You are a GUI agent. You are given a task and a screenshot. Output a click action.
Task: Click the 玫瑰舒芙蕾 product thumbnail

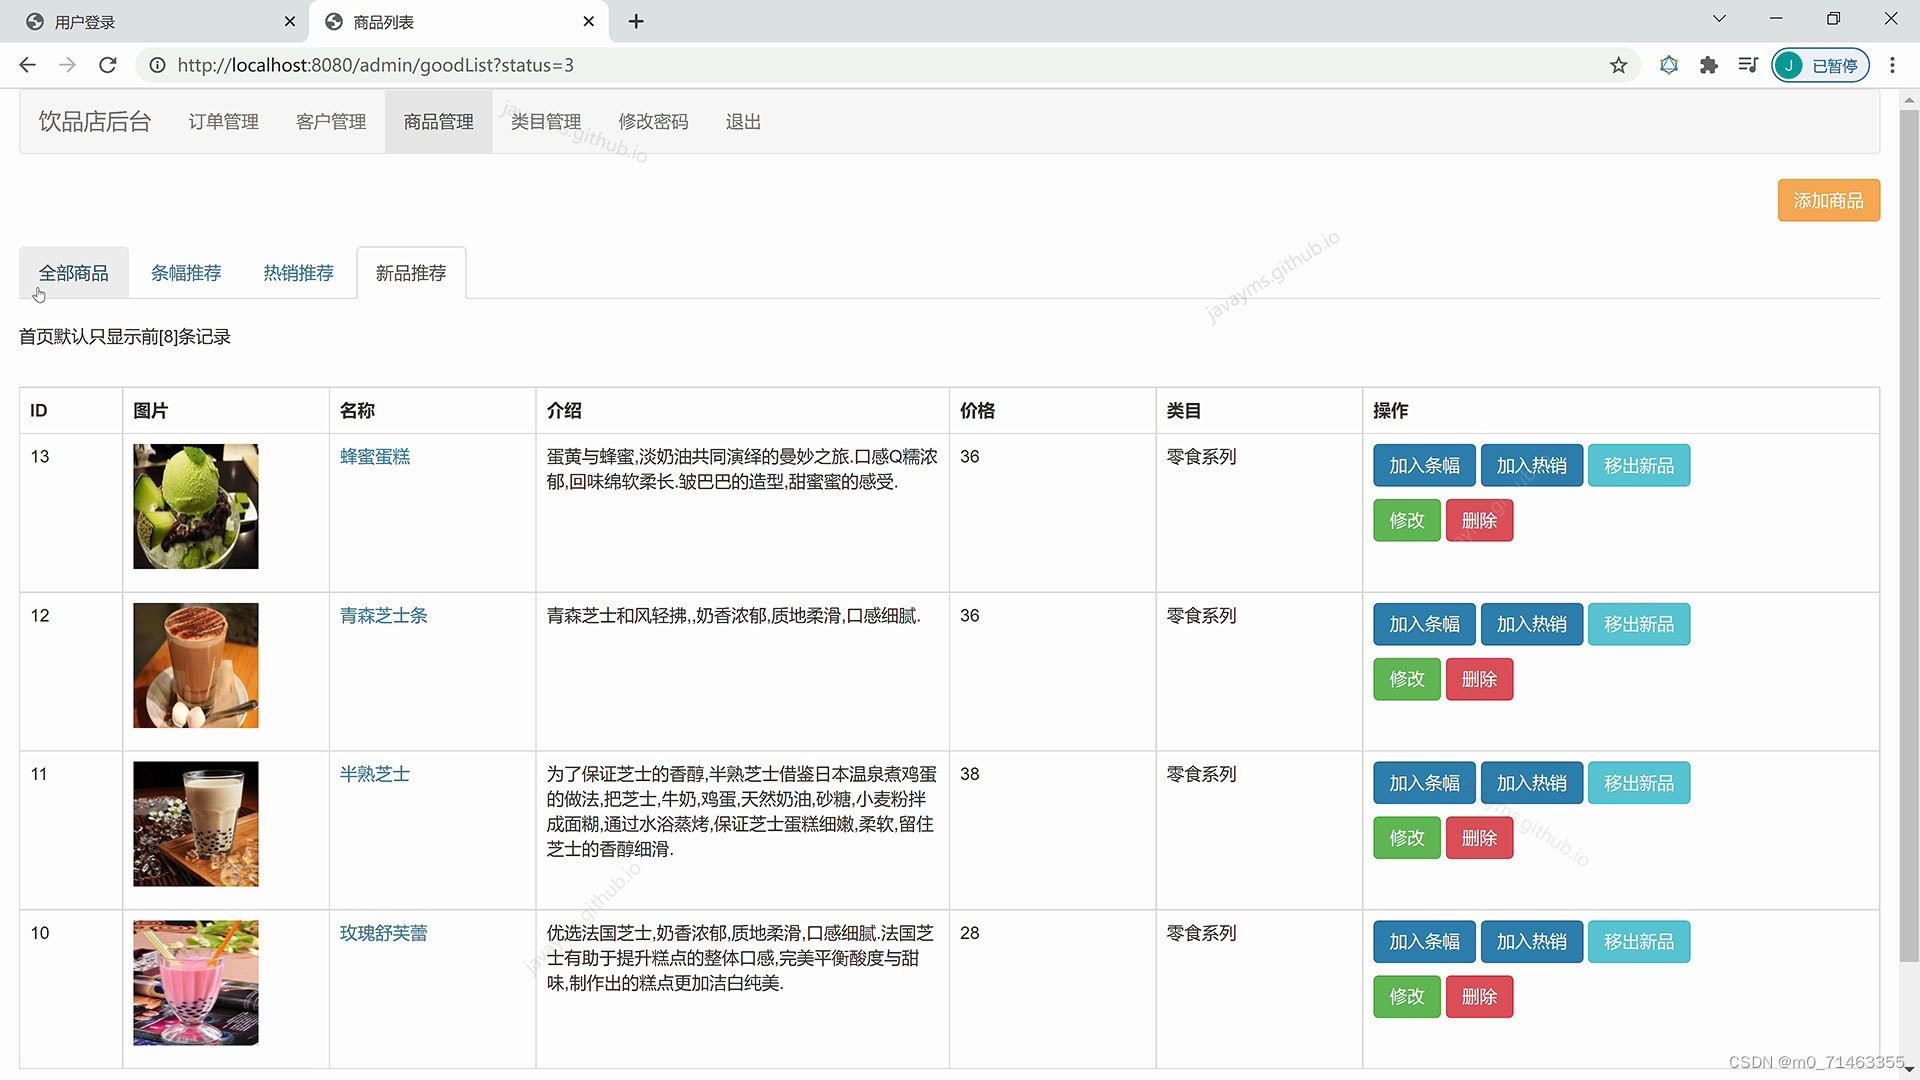coord(196,982)
